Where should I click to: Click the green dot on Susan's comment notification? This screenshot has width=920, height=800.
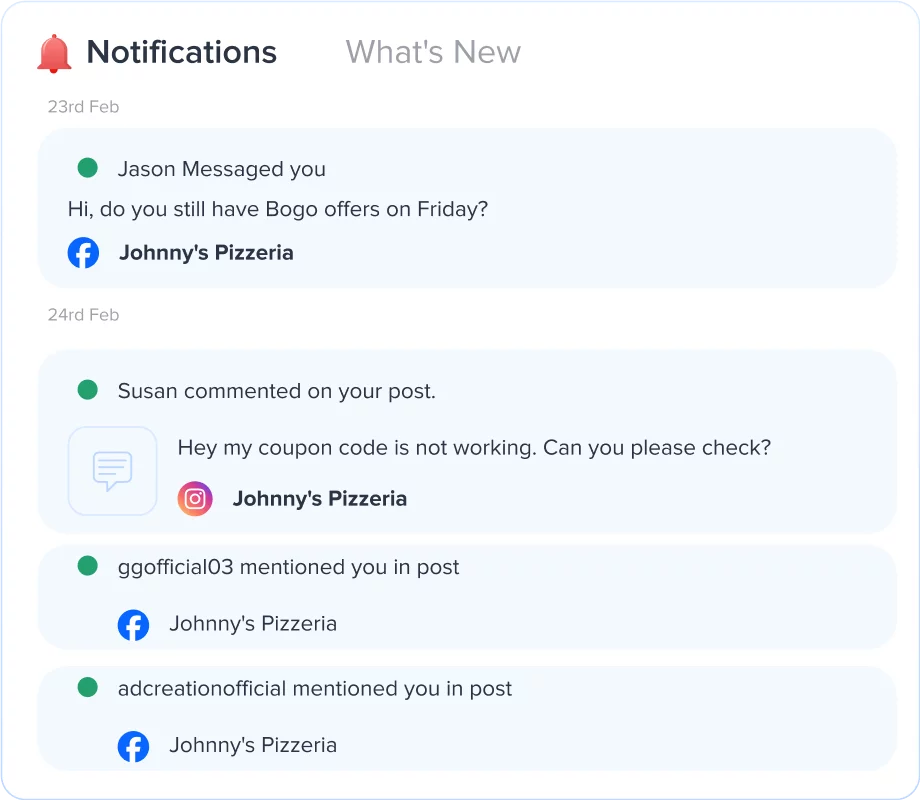tap(87, 391)
